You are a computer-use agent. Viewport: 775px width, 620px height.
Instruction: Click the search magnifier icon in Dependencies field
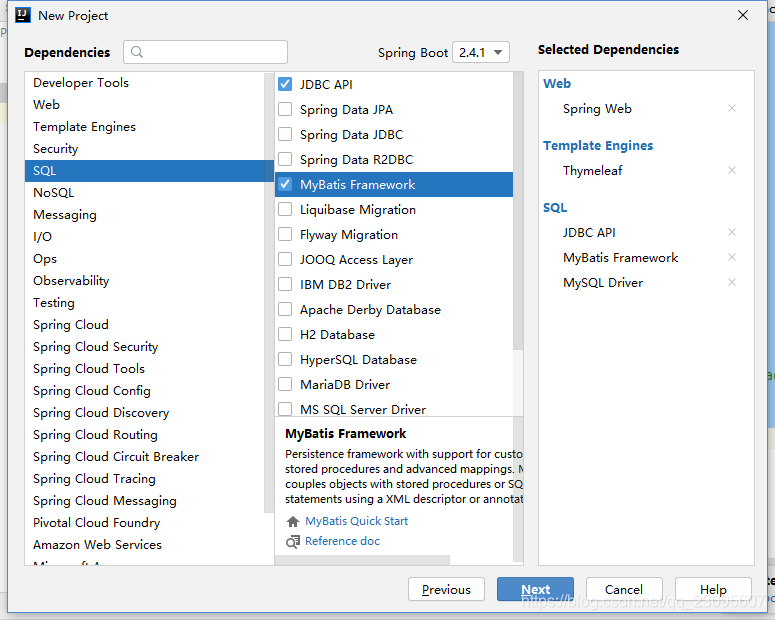click(x=137, y=52)
